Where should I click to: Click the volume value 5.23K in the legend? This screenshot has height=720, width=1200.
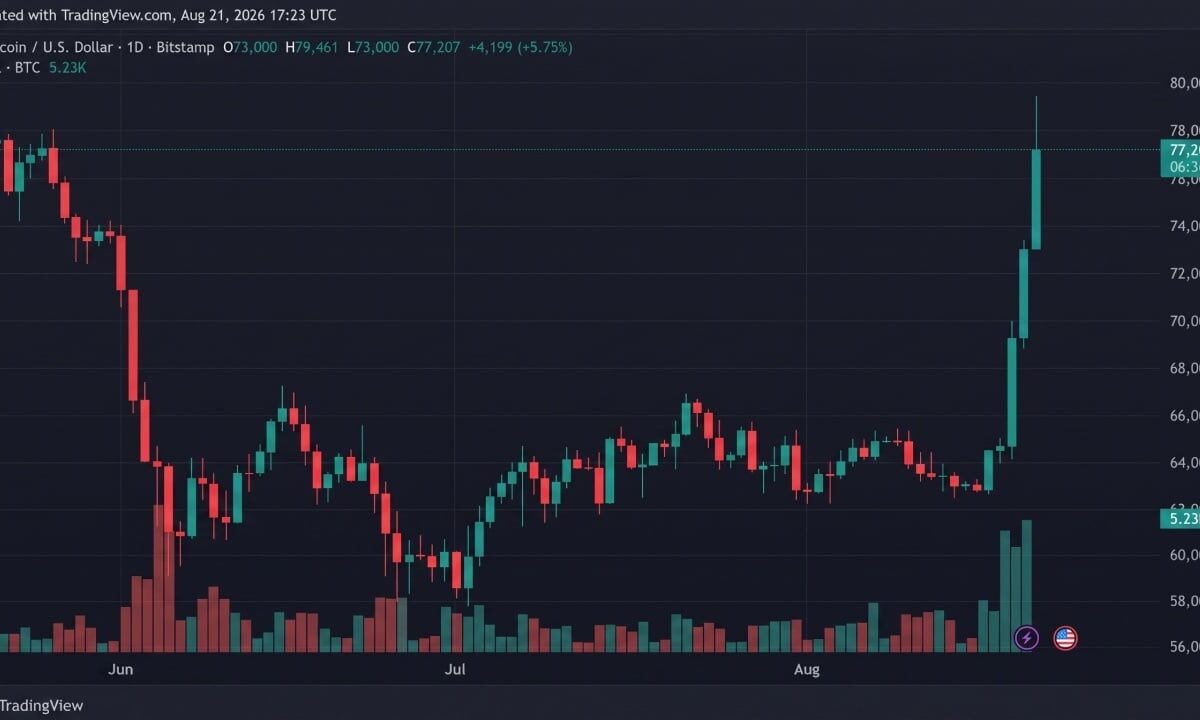(68, 68)
